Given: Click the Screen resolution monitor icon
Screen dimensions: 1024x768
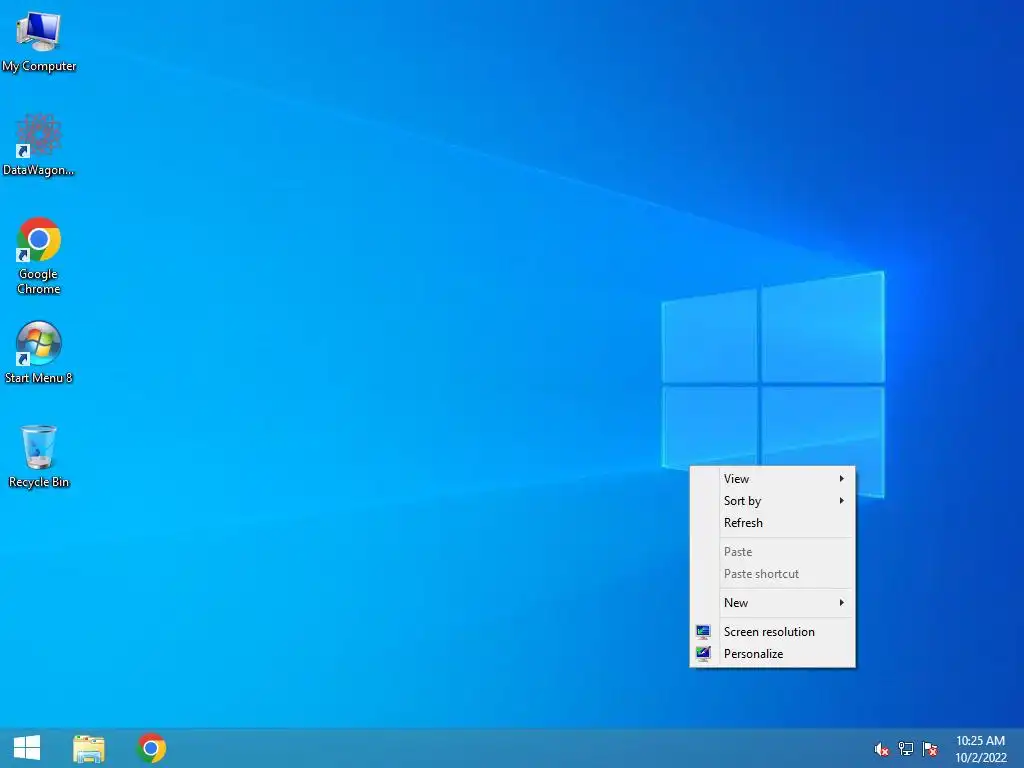Looking at the screenshot, I should 703,632.
